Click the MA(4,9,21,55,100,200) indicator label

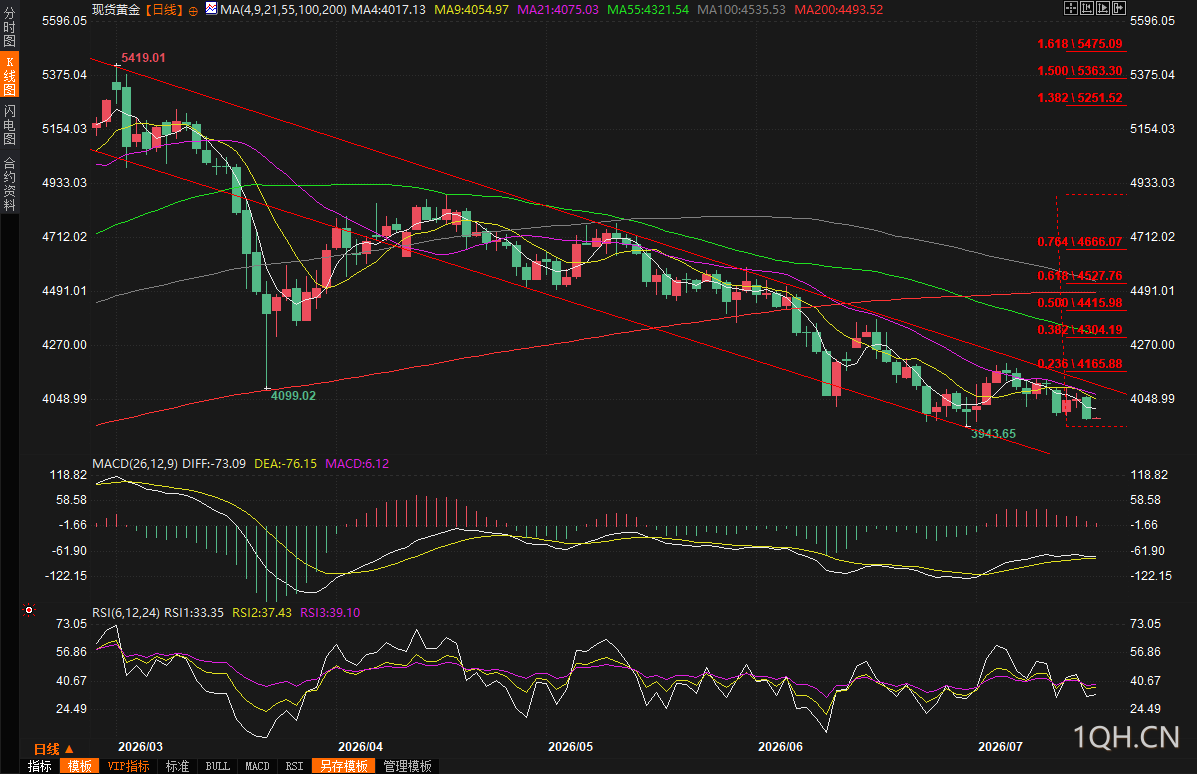tap(283, 10)
